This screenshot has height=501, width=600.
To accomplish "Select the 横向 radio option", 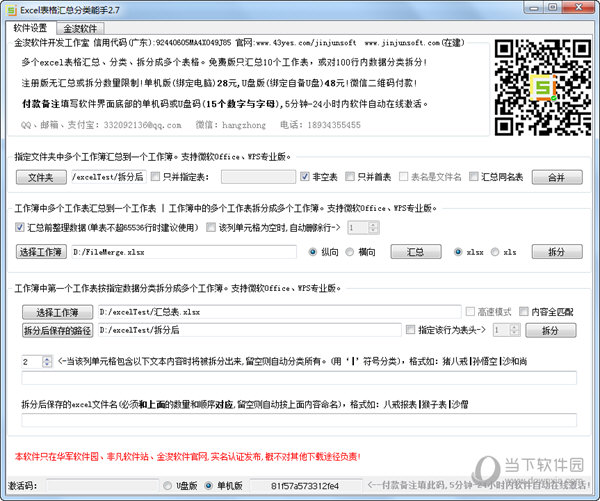I will point(349,252).
